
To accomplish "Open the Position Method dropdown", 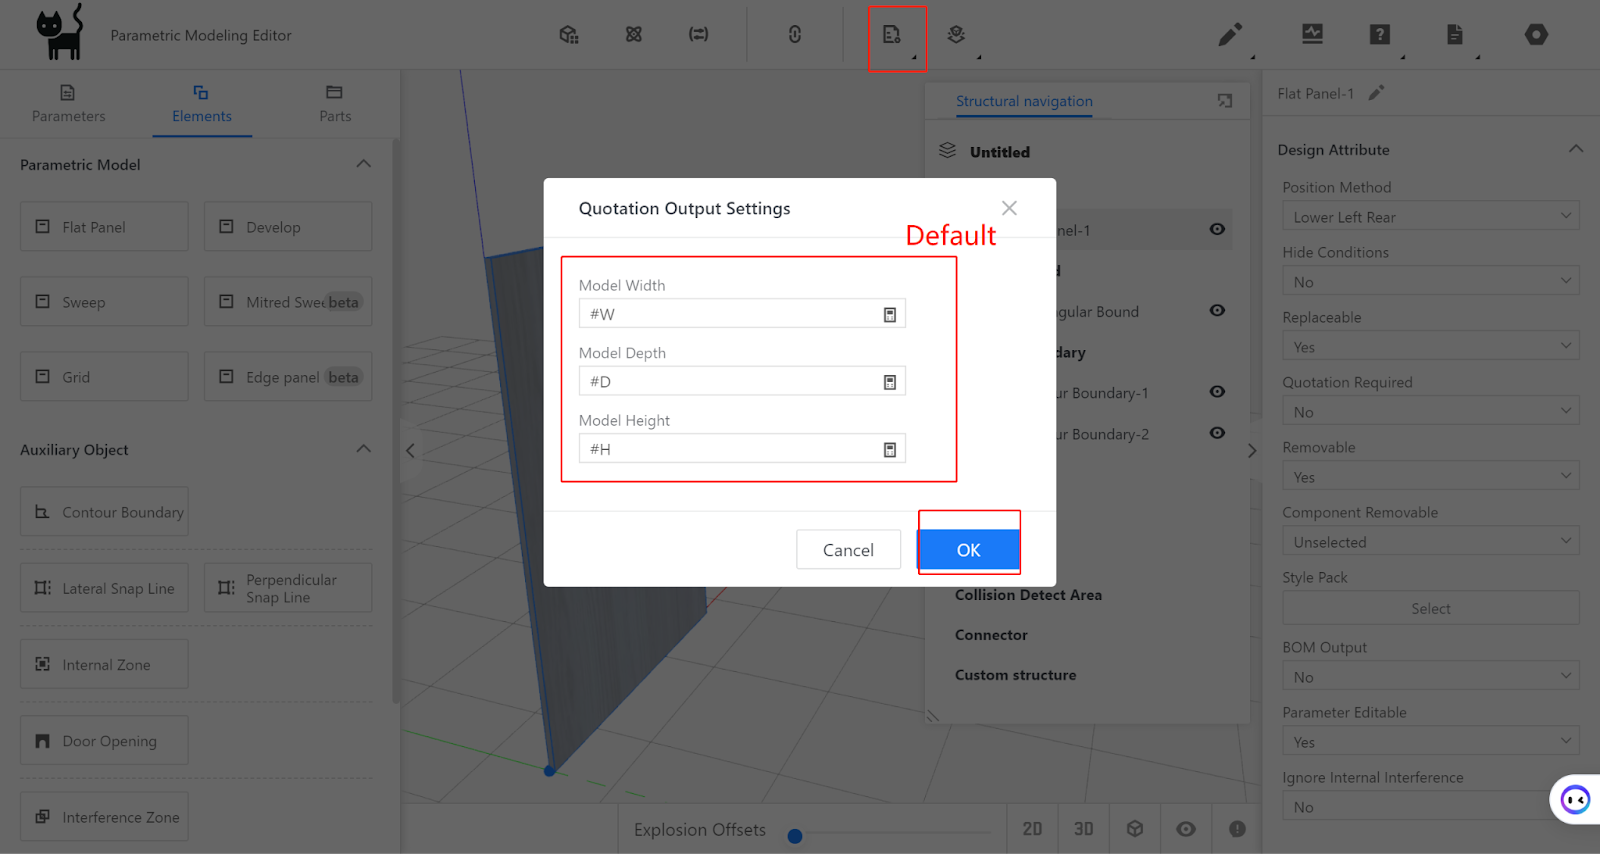I will coord(1430,217).
